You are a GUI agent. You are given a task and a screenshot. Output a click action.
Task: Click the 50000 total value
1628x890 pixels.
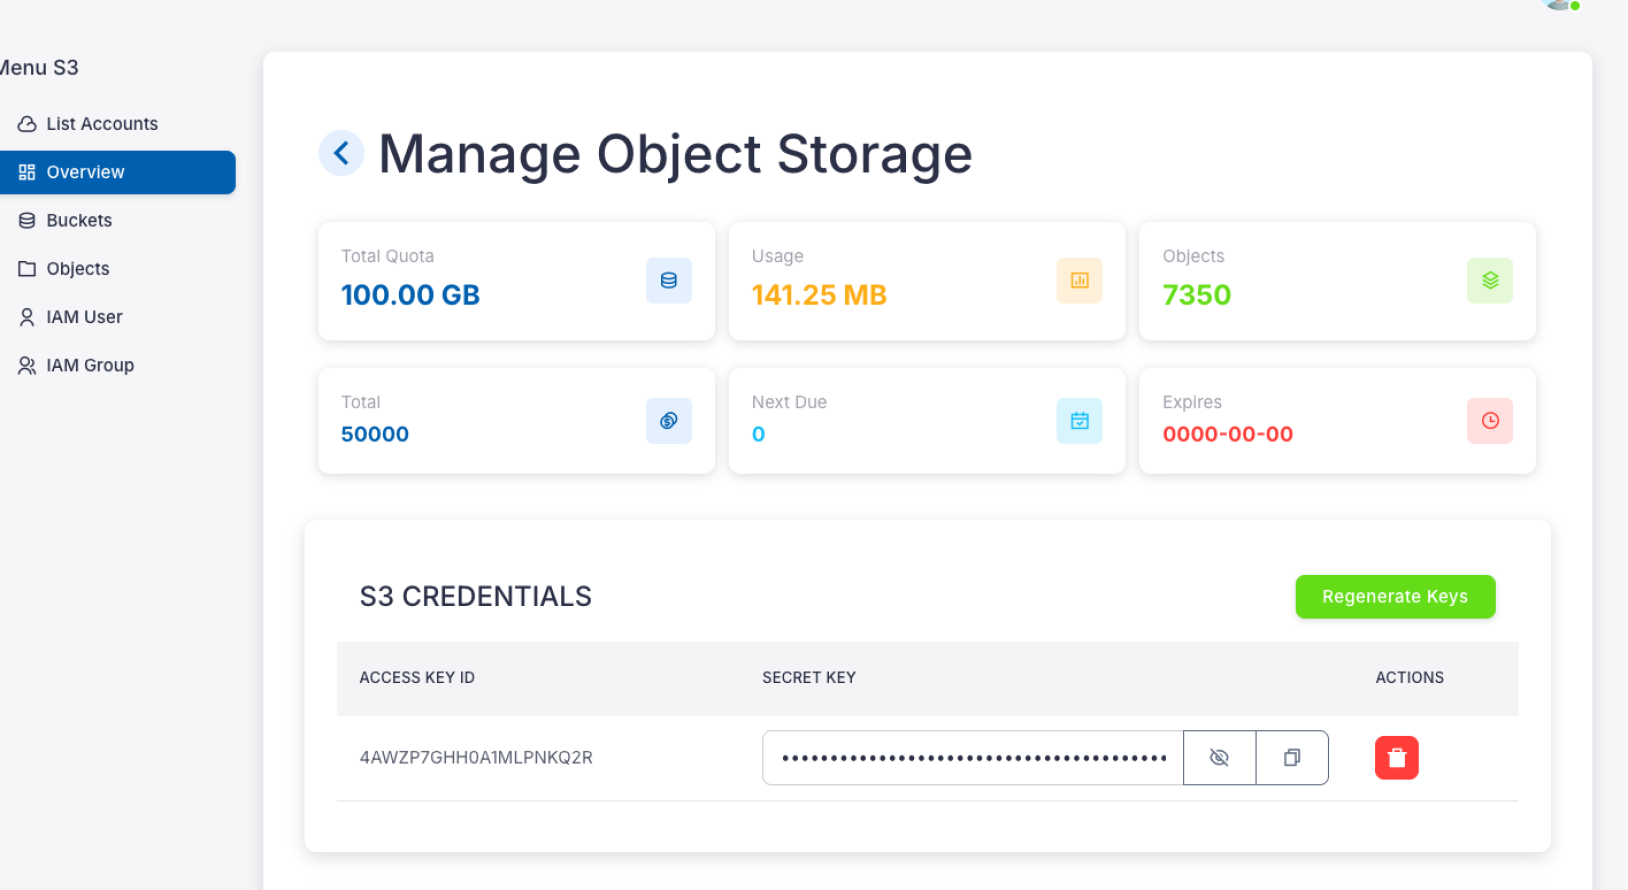pos(375,434)
